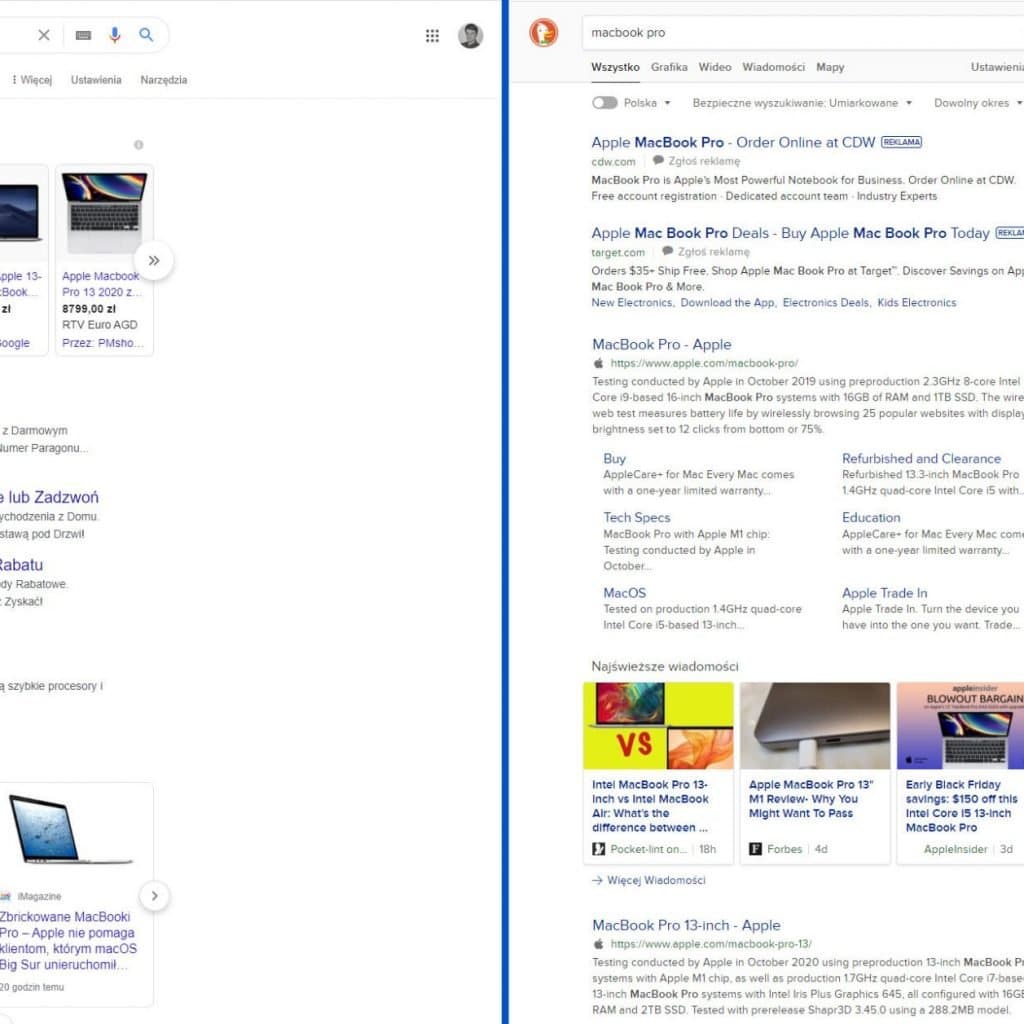Switch to Grafika tab
1024x1024 pixels.
coord(669,67)
